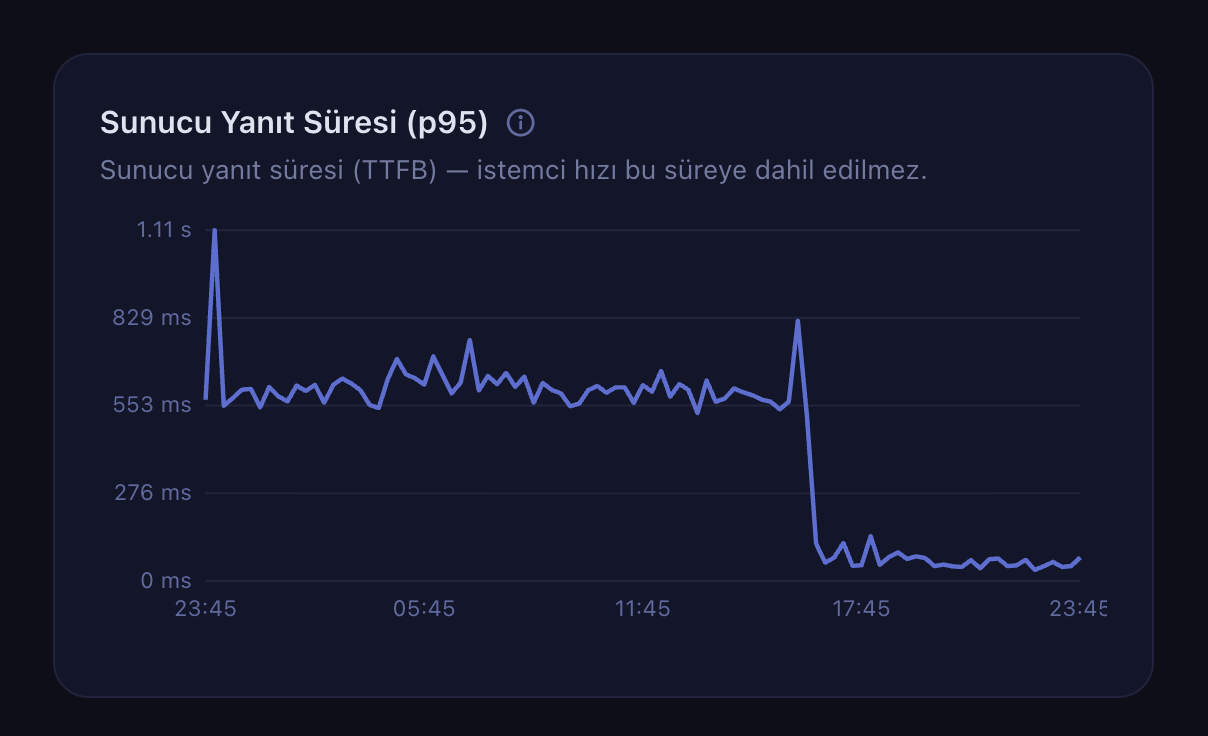Click the first data point of the line
This screenshot has height=736, width=1208.
point(205,398)
